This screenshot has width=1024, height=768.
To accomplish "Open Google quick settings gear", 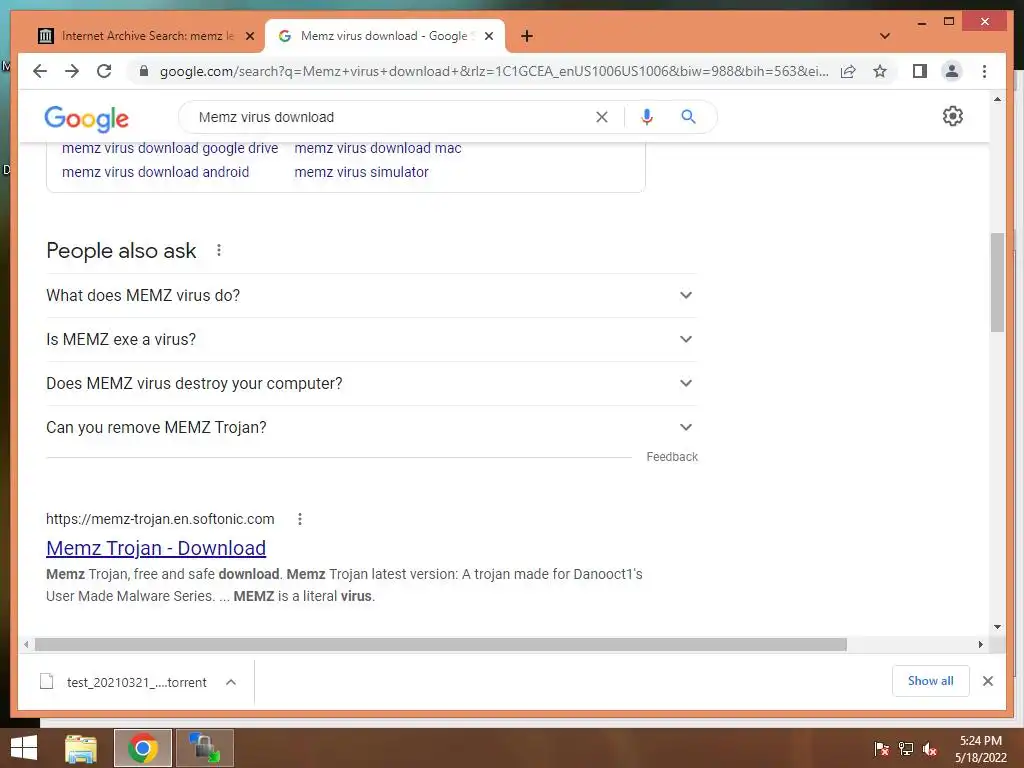I will (x=953, y=116).
